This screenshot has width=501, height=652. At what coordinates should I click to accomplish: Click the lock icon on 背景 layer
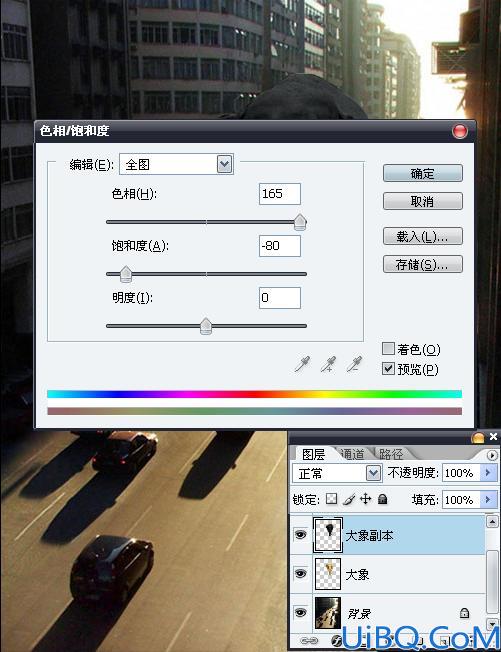click(x=464, y=613)
